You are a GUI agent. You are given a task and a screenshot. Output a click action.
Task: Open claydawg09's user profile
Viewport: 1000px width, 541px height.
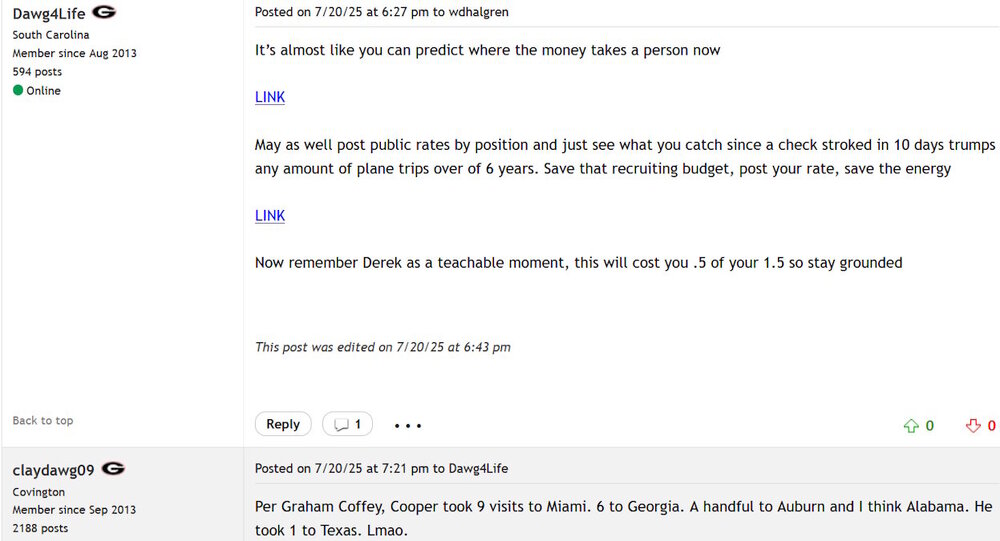pyautogui.click(x=53, y=470)
